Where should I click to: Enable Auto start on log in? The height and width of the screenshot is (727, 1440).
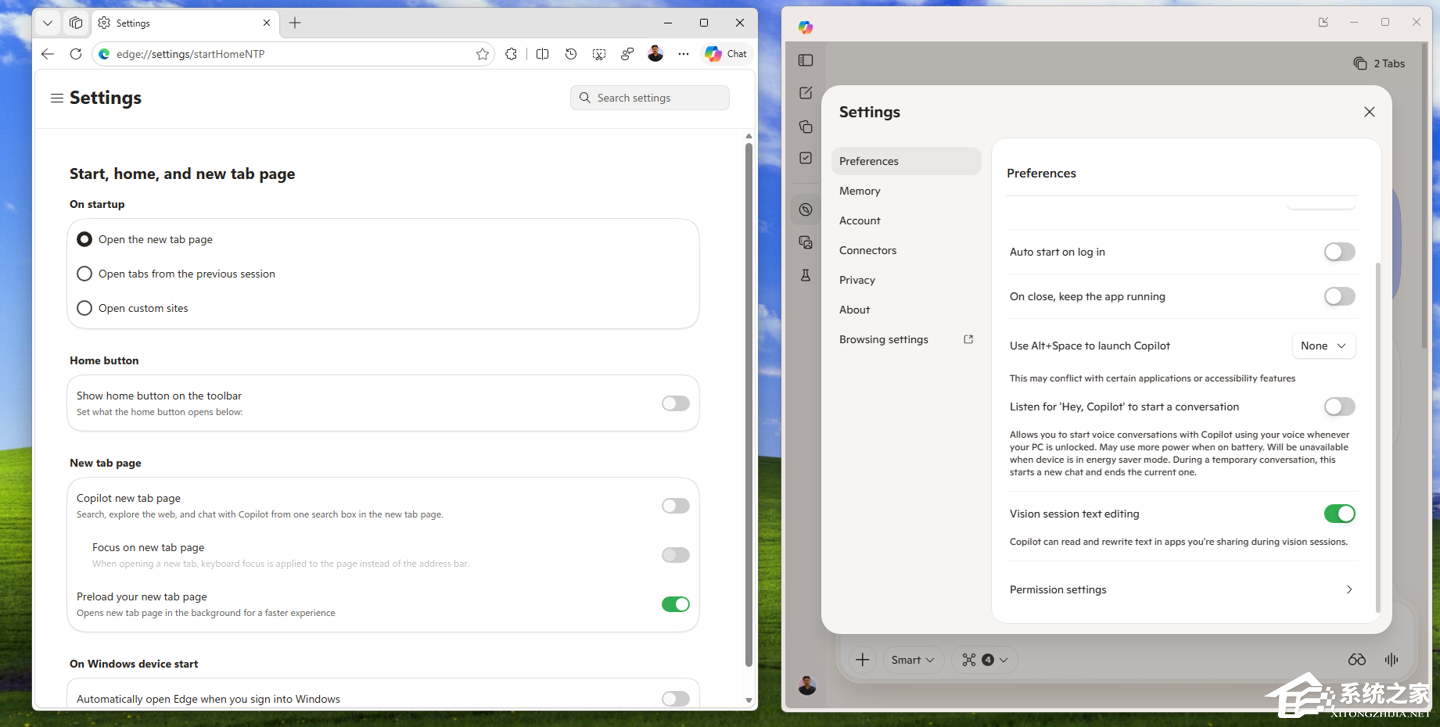(x=1340, y=252)
